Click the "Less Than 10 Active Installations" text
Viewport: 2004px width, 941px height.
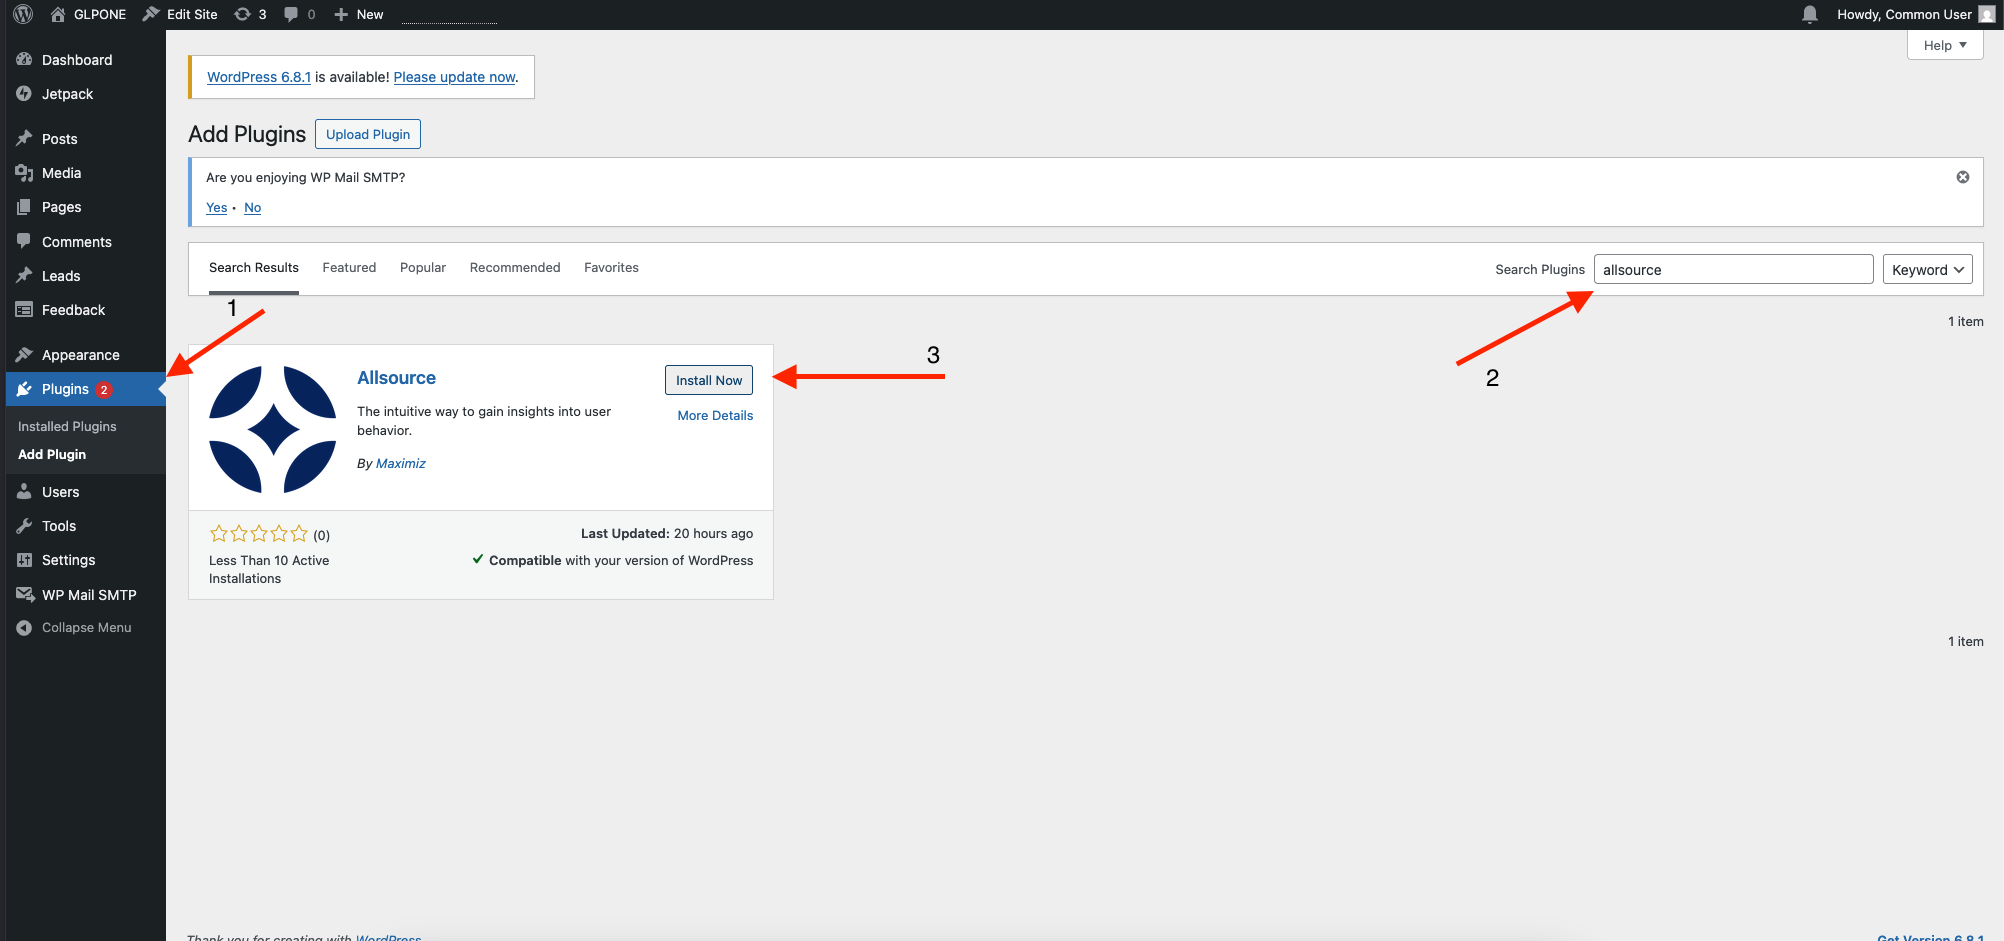tap(269, 569)
